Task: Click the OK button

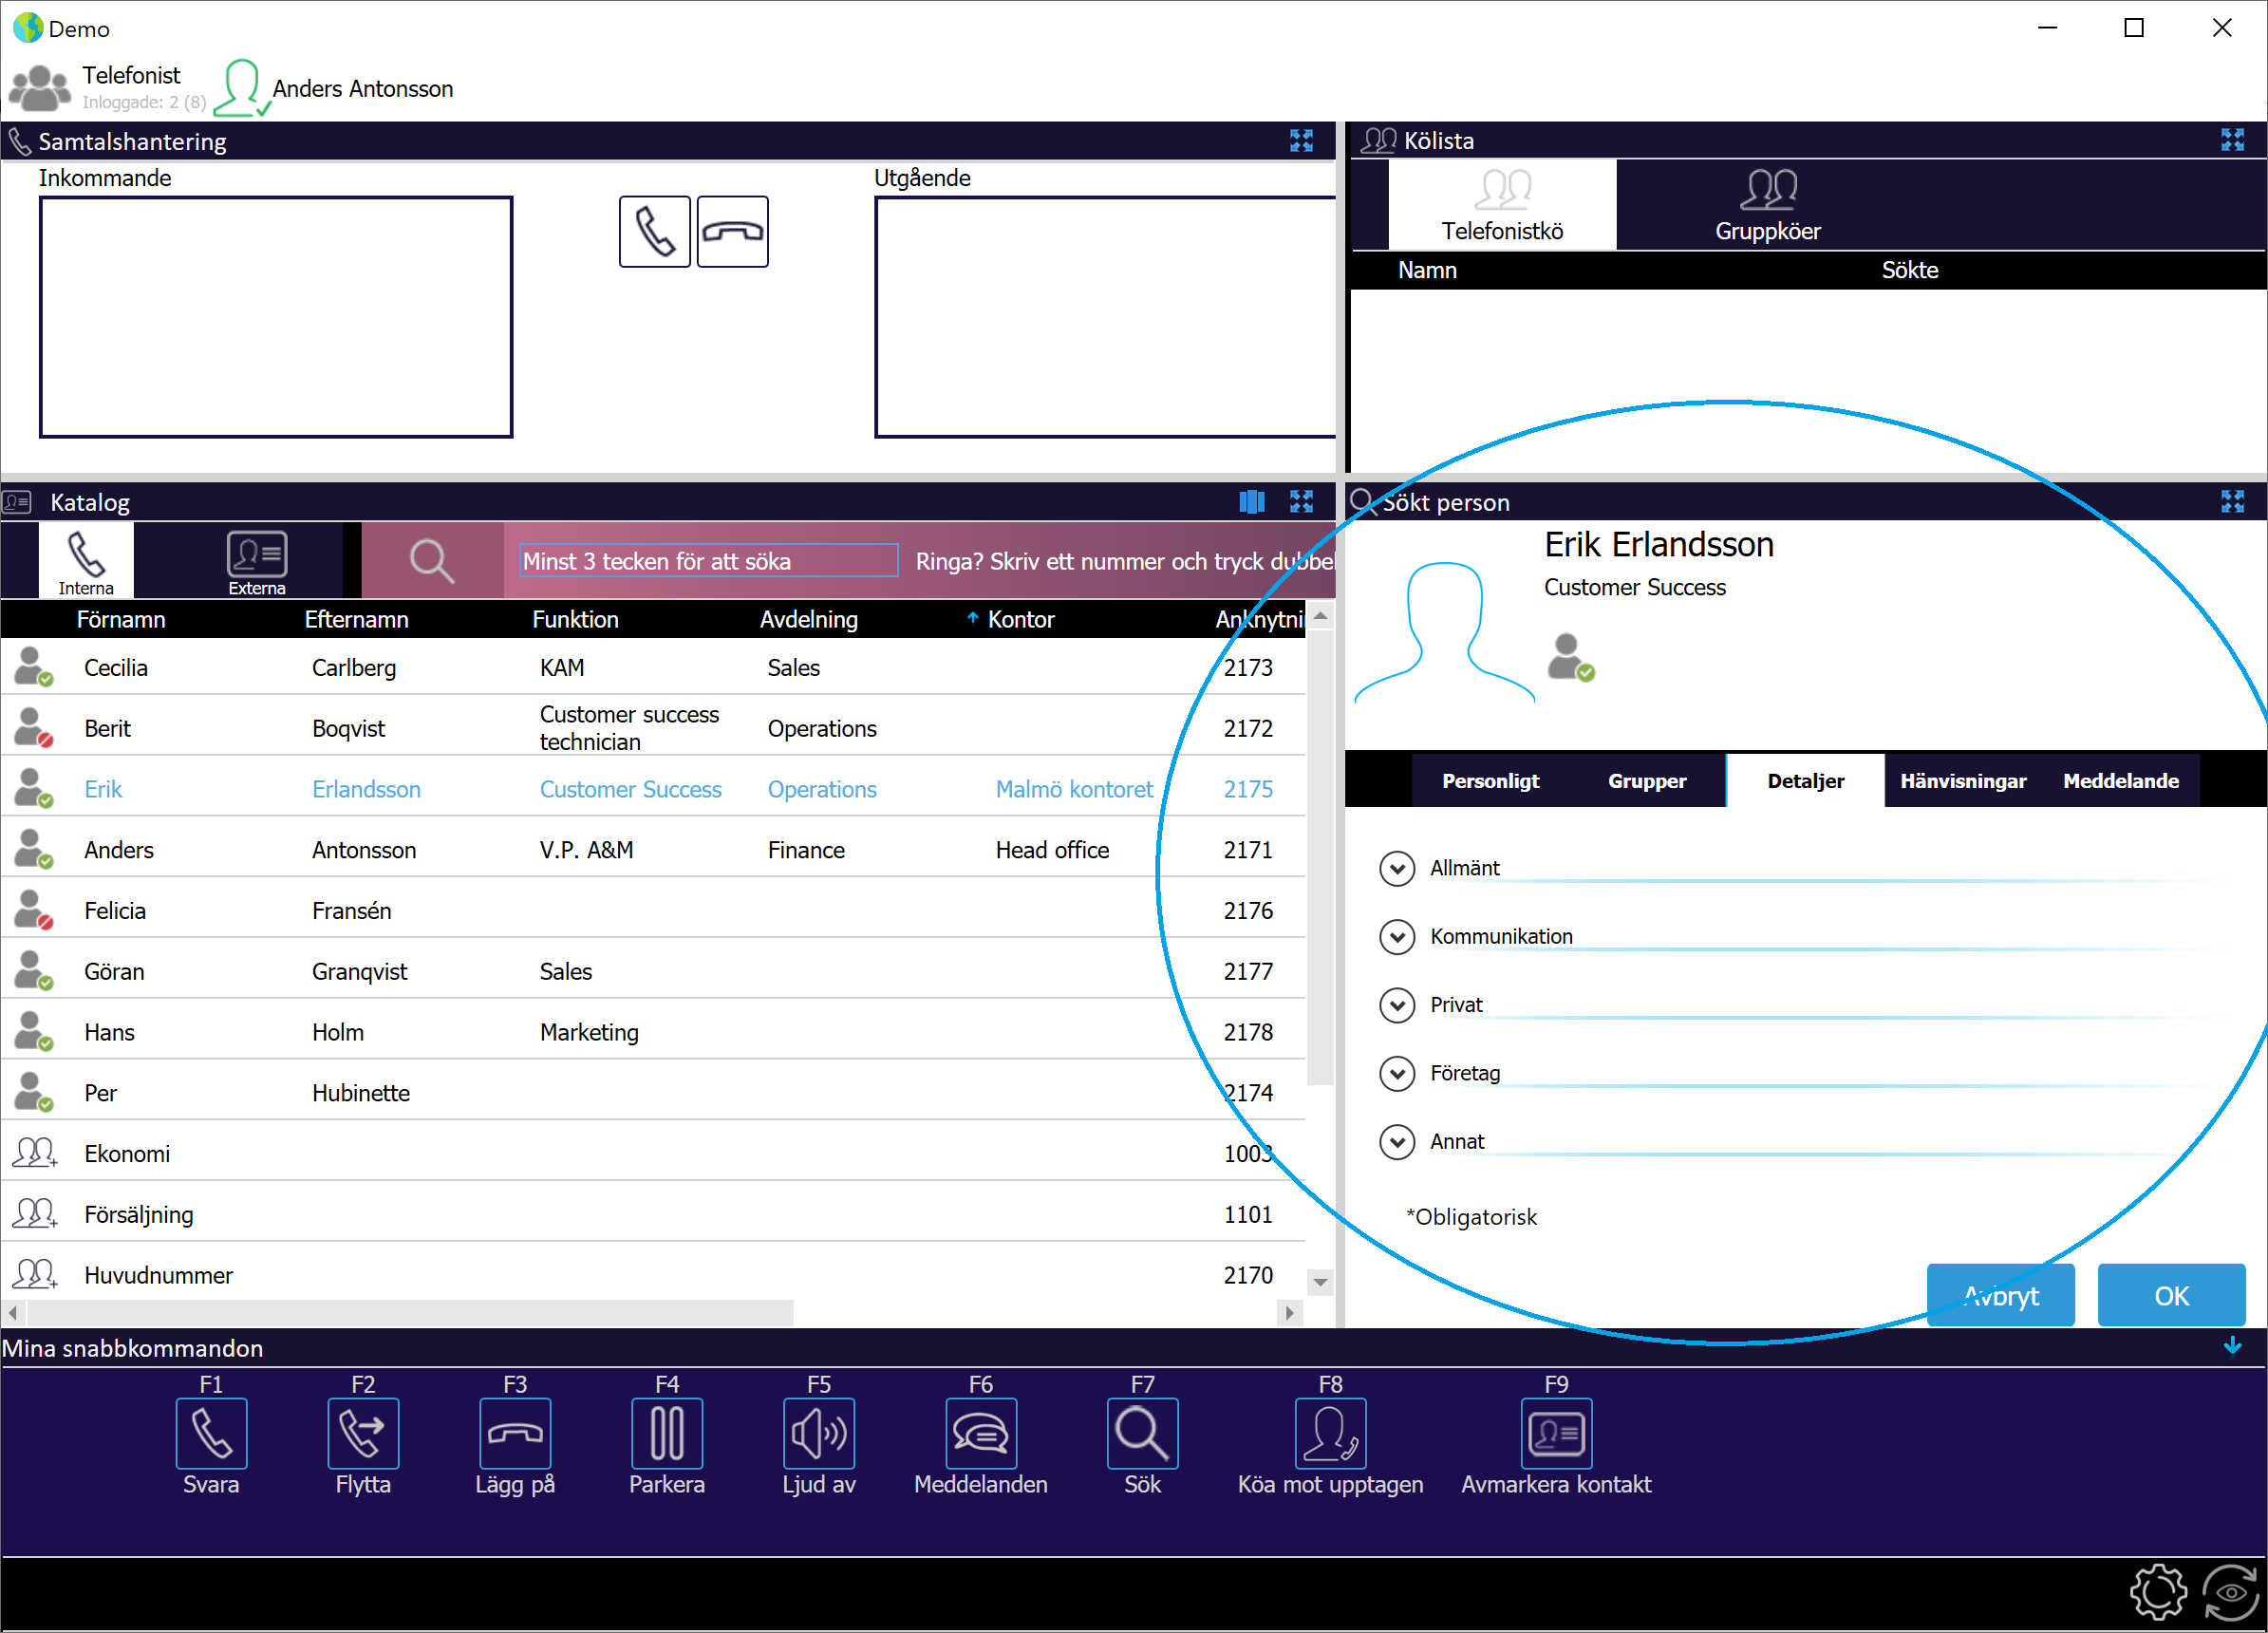Action: pos(2171,1295)
